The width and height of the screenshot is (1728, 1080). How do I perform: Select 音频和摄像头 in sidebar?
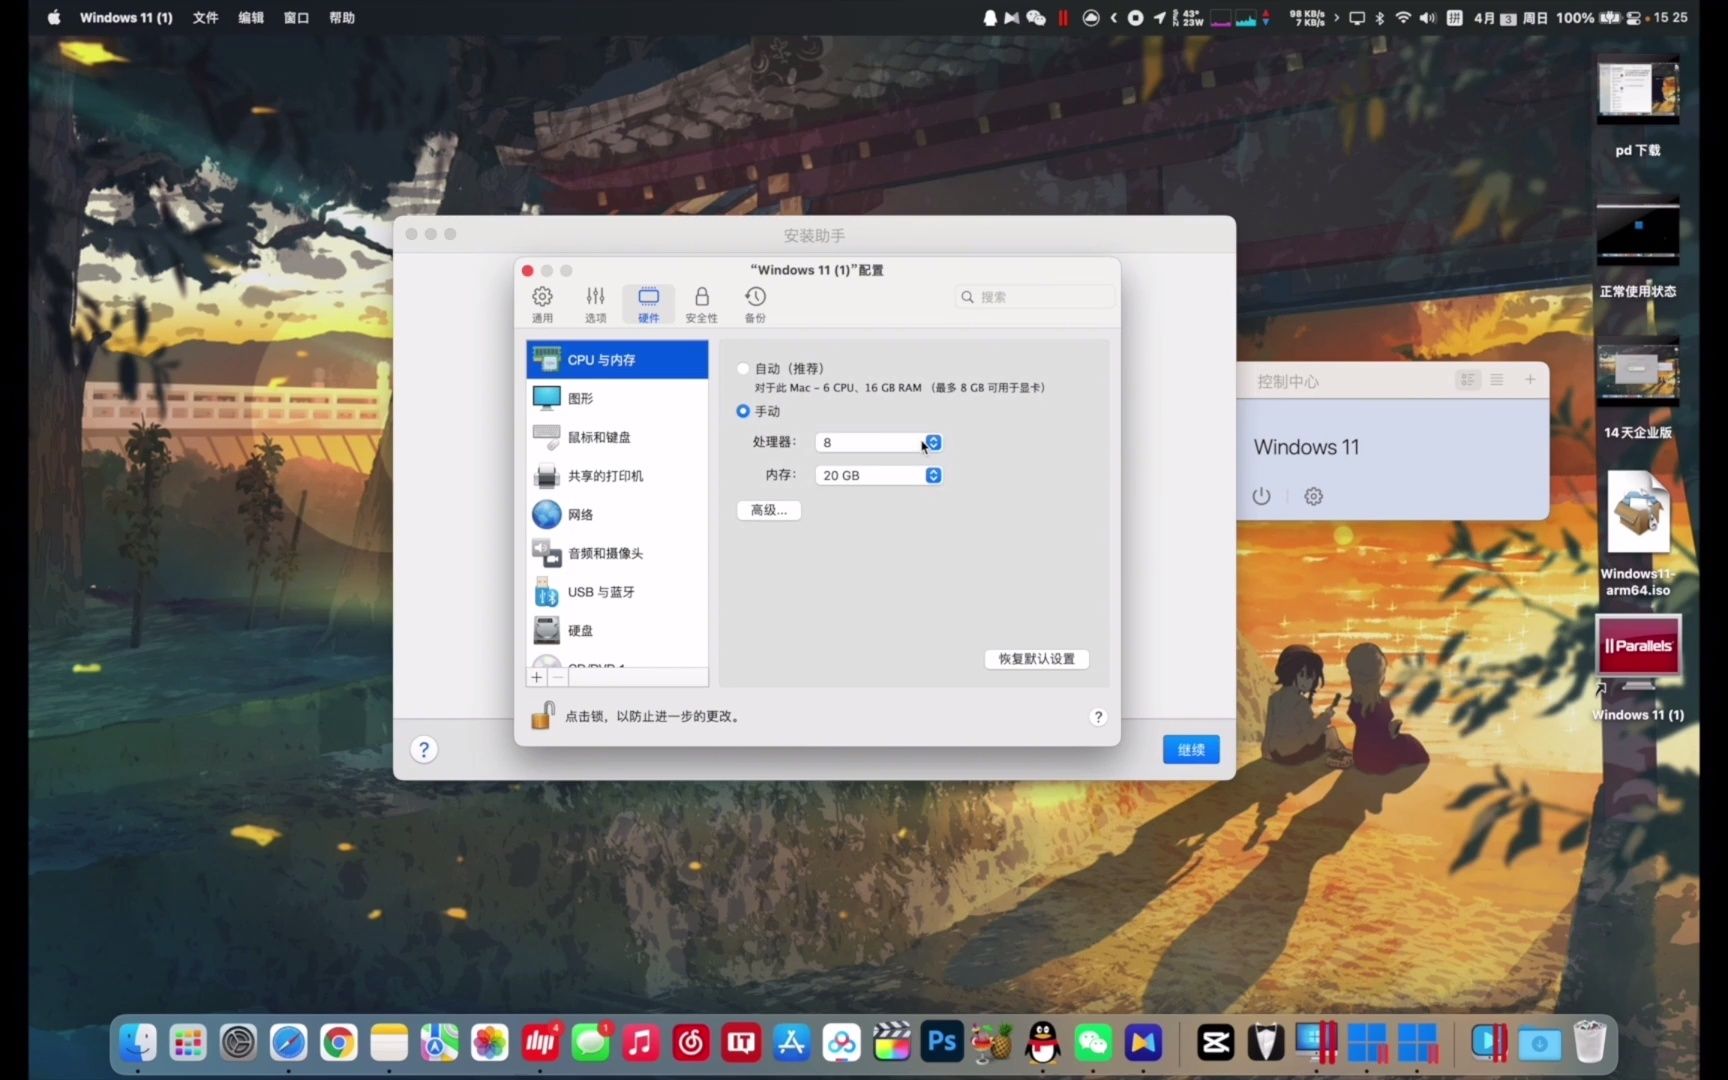(603, 552)
